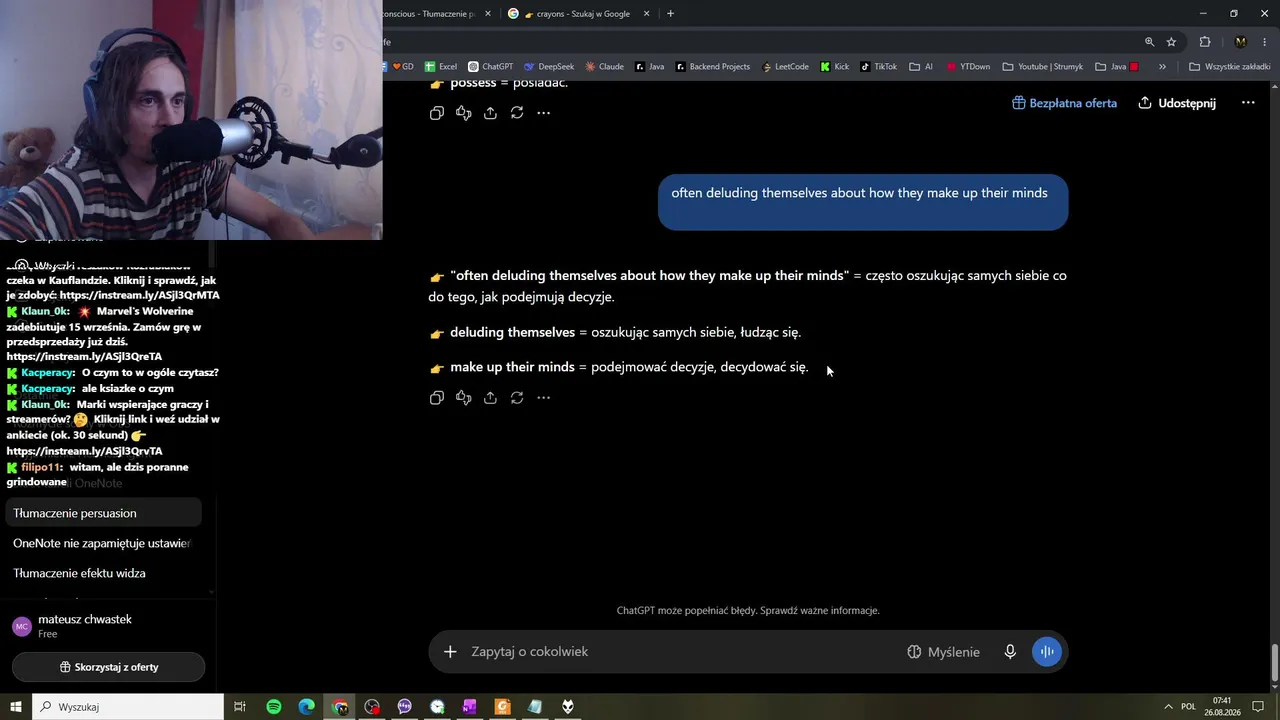Open the LeetCode bookmark

tap(785, 67)
